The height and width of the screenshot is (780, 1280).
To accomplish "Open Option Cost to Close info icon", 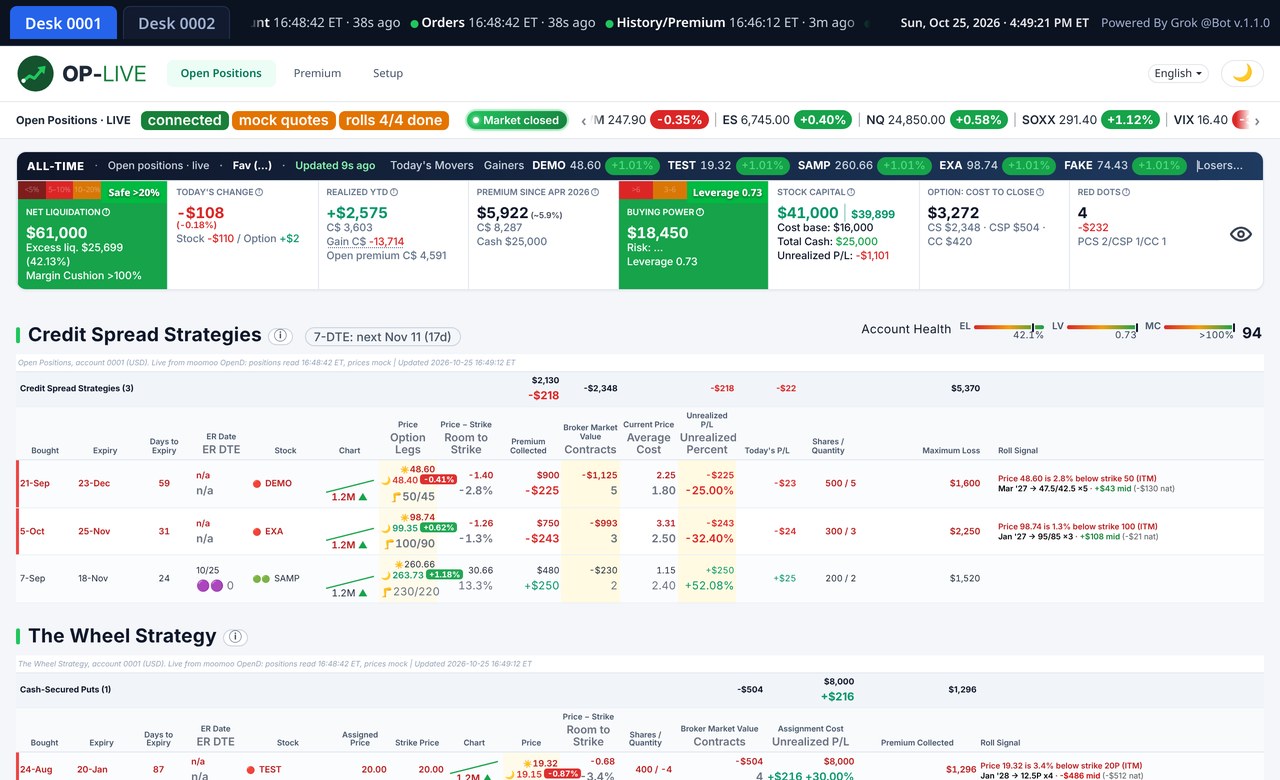I will 1041,192.
